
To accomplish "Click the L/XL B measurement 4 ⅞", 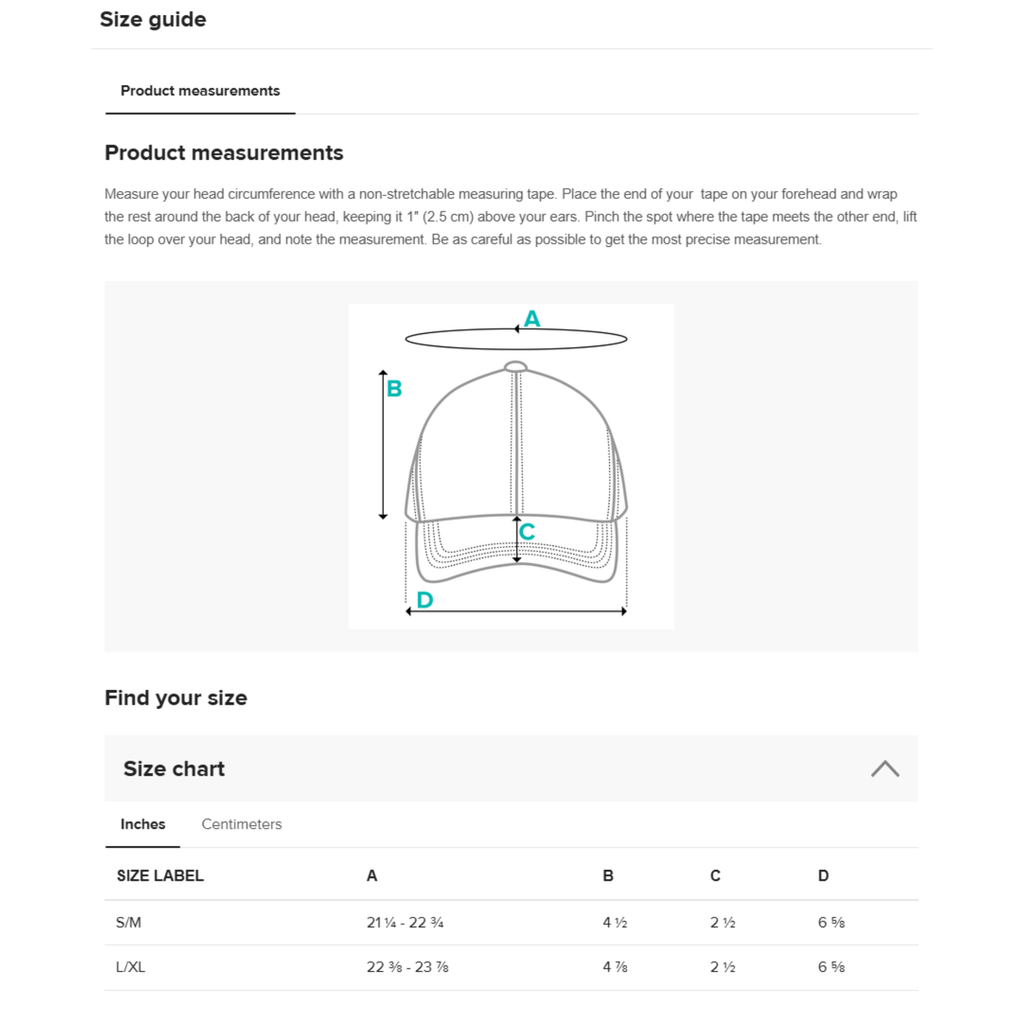I will pyautogui.click(x=615, y=967).
